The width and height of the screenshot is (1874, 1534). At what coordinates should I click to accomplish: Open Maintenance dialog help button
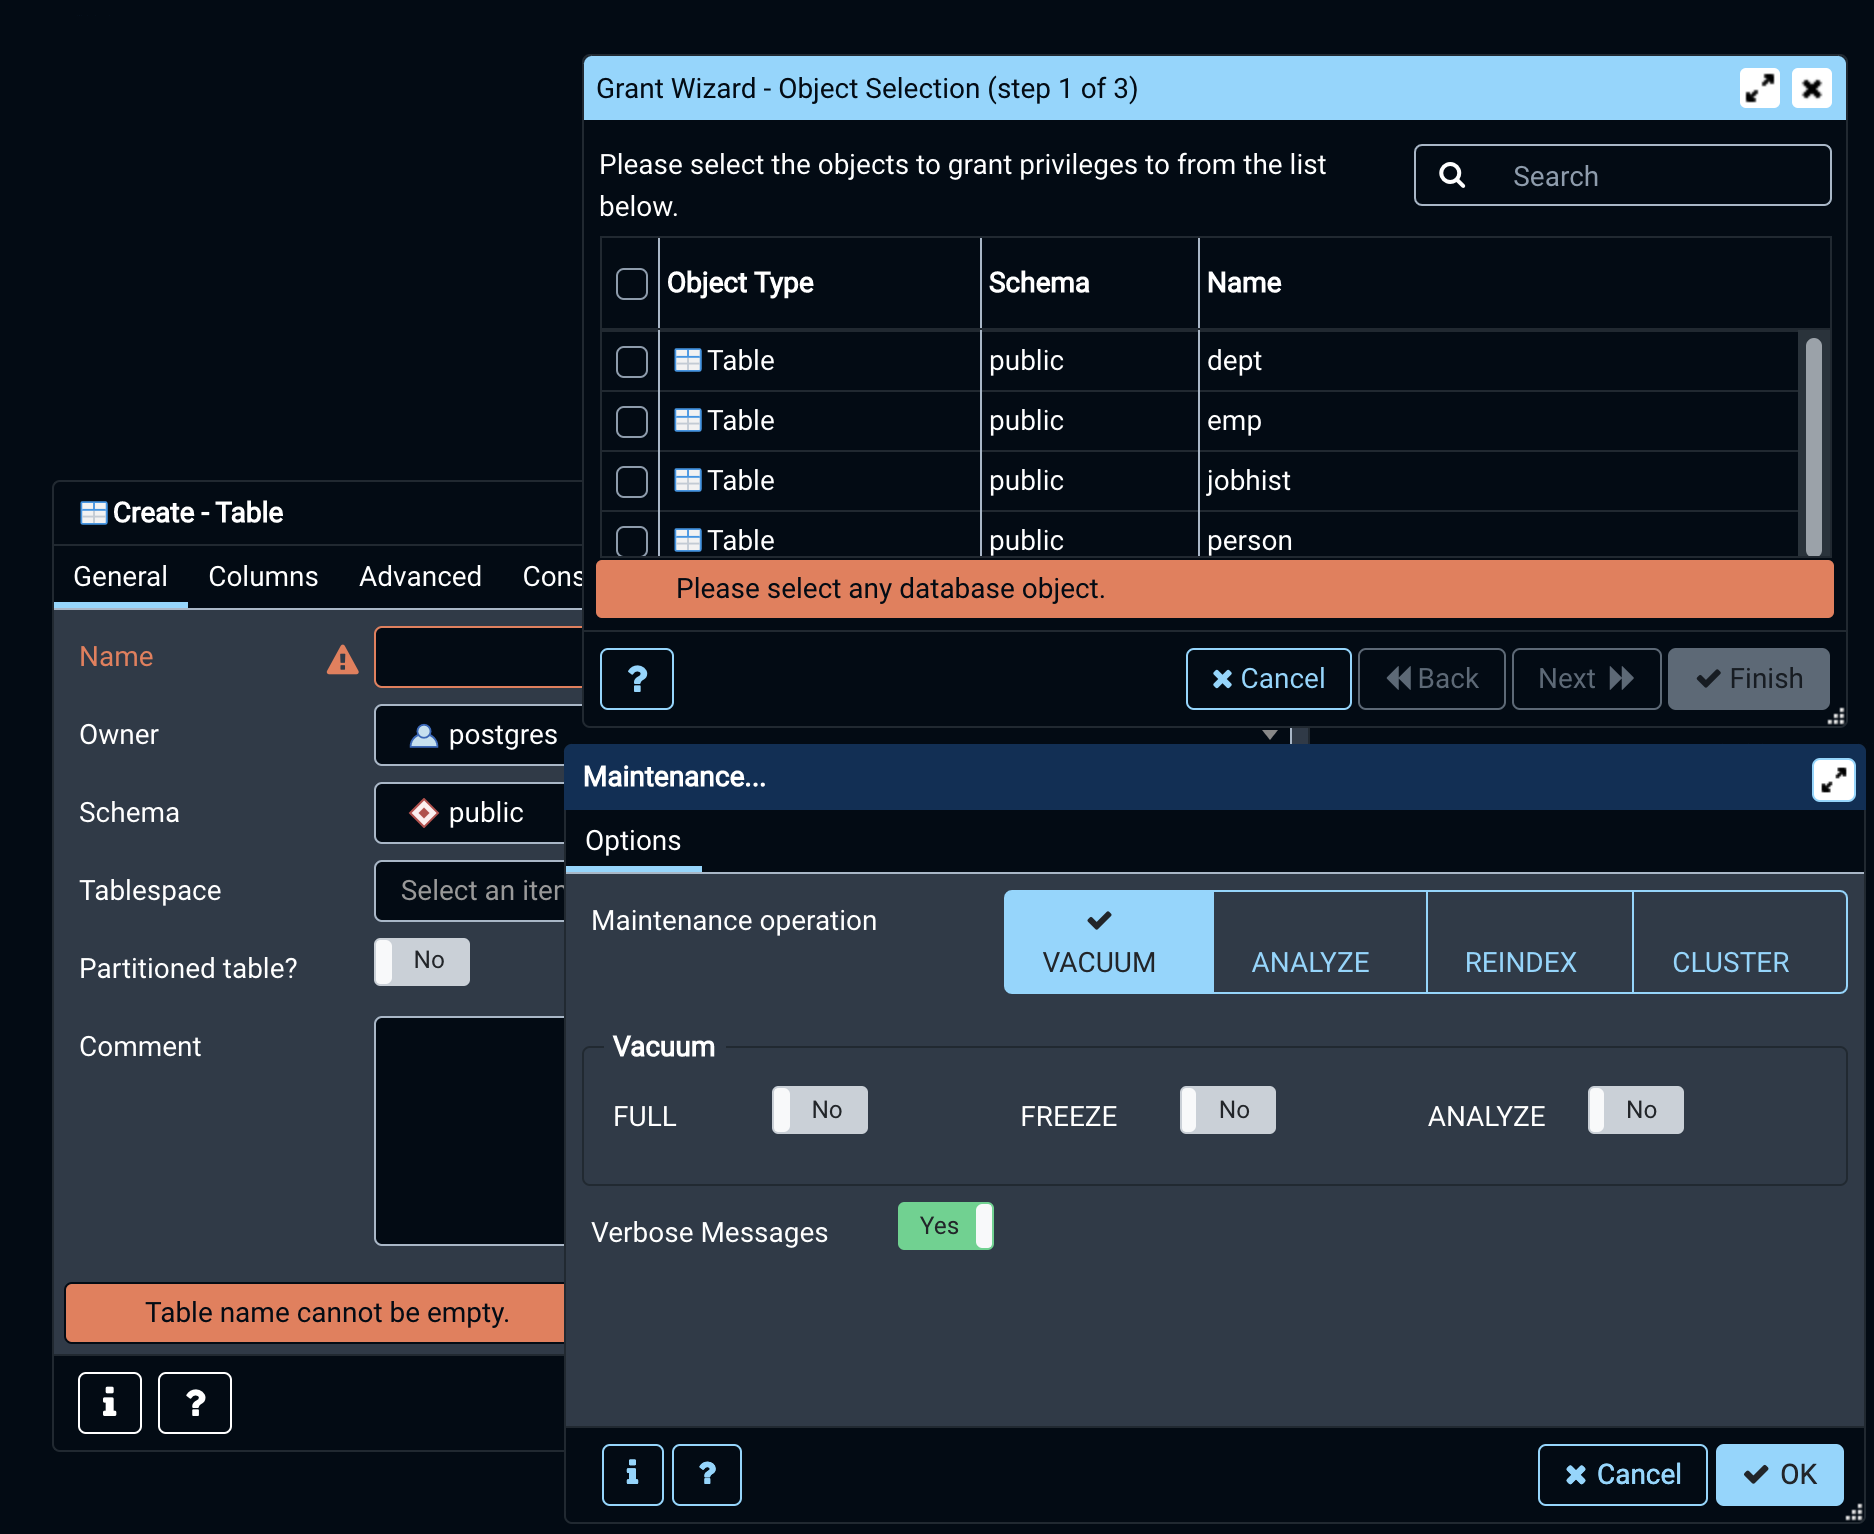pos(707,1474)
